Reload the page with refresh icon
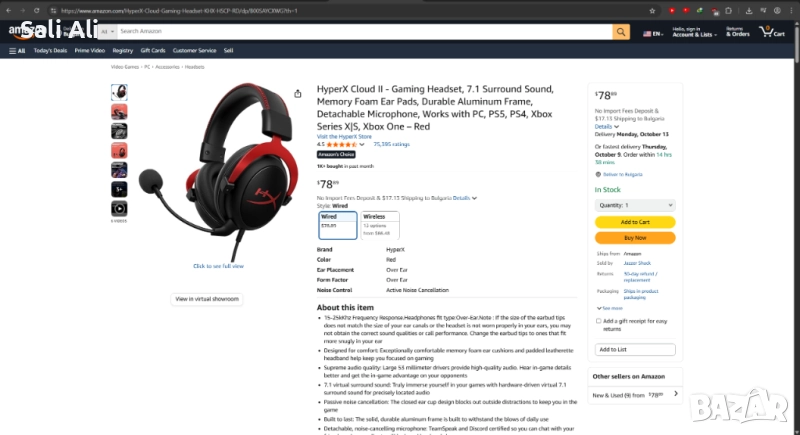Image resolution: width=800 pixels, height=435 pixels. pyautogui.click(x=37, y=11)
